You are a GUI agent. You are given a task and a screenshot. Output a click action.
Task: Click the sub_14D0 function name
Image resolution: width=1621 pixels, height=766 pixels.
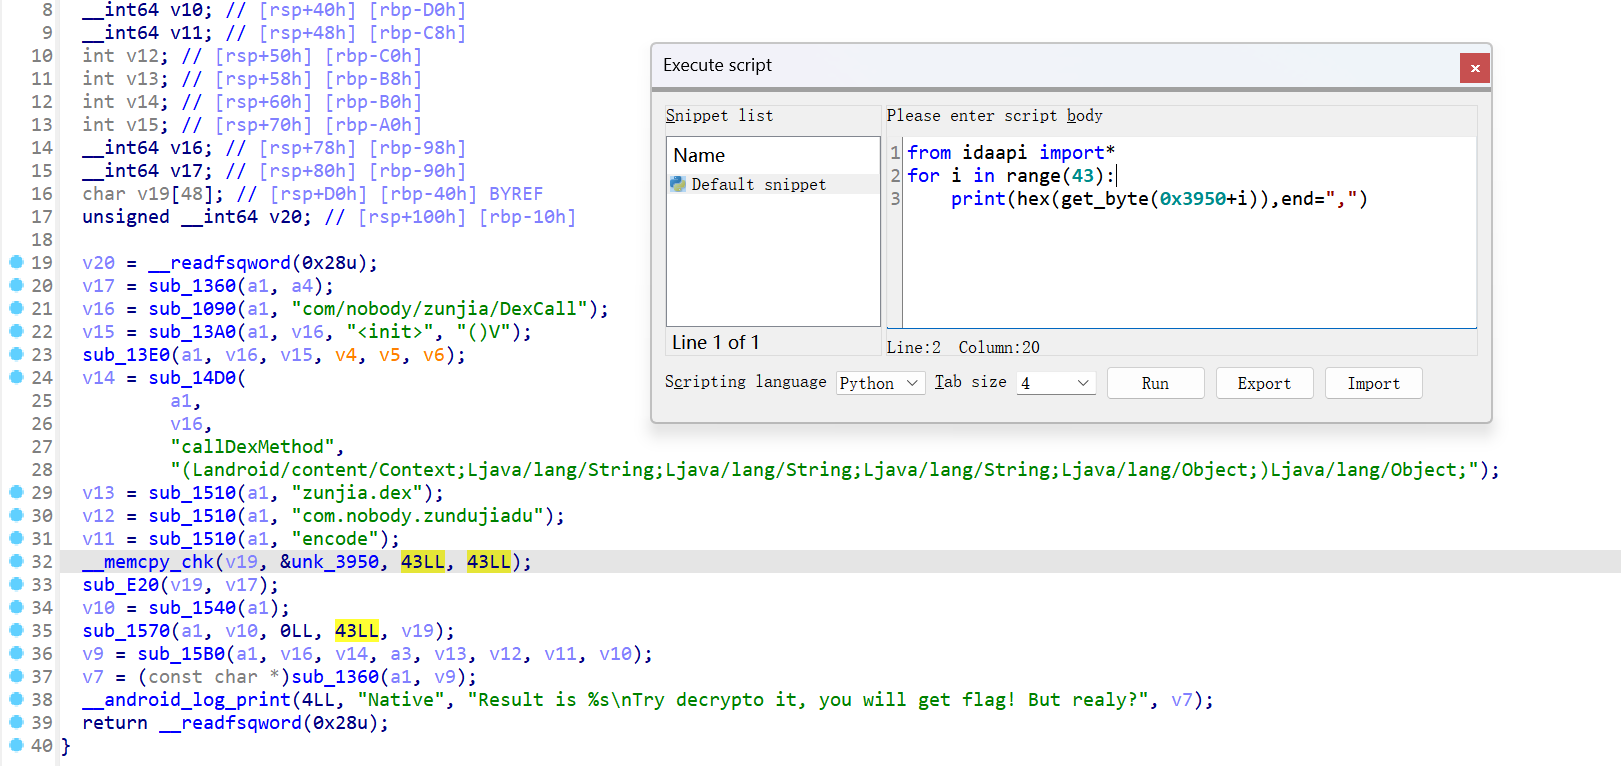pos(192,378)
